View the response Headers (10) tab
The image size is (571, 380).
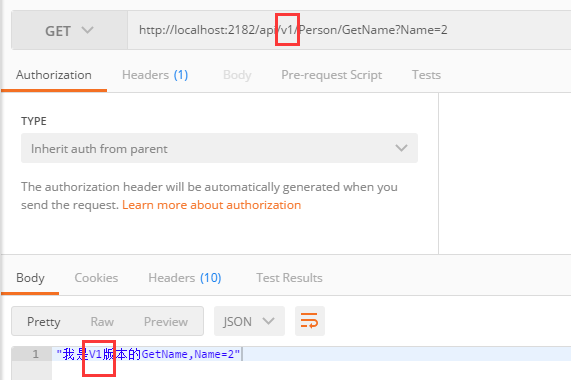185,278
